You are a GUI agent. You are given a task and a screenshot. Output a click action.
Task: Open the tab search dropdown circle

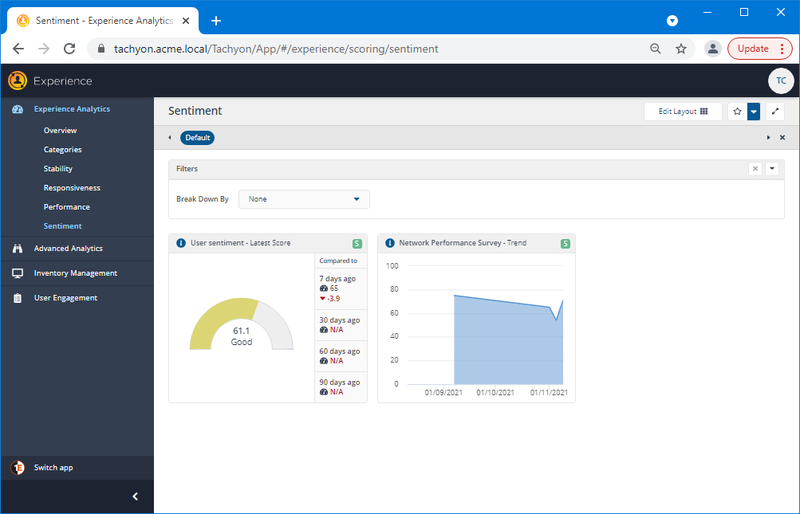click(672, 20)
